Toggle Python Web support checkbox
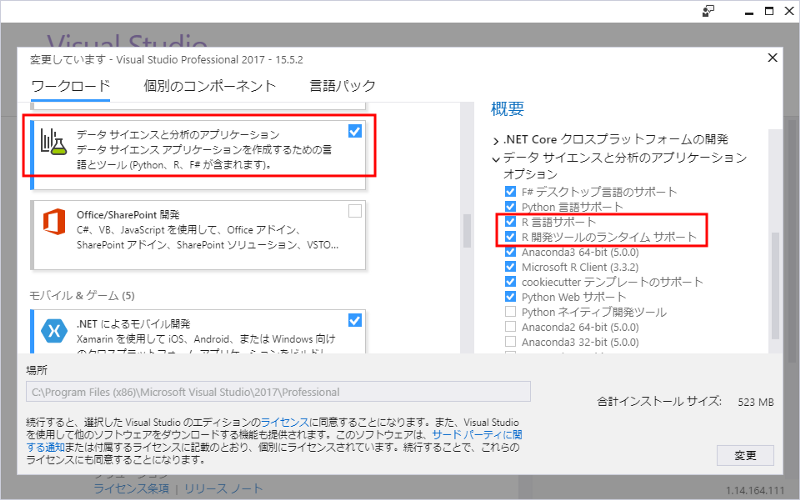Image resolution: width=800 pixels, height=500 pixels. pyautogui.click(x=510, y=296)
